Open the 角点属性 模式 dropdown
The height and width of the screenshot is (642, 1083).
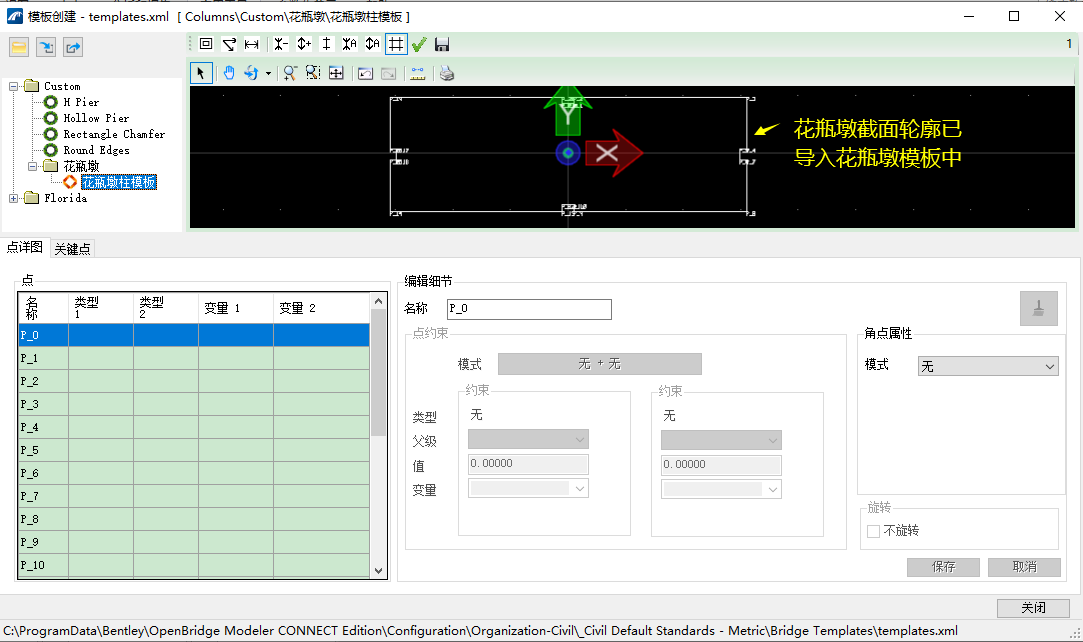click(x=988, y=366)
